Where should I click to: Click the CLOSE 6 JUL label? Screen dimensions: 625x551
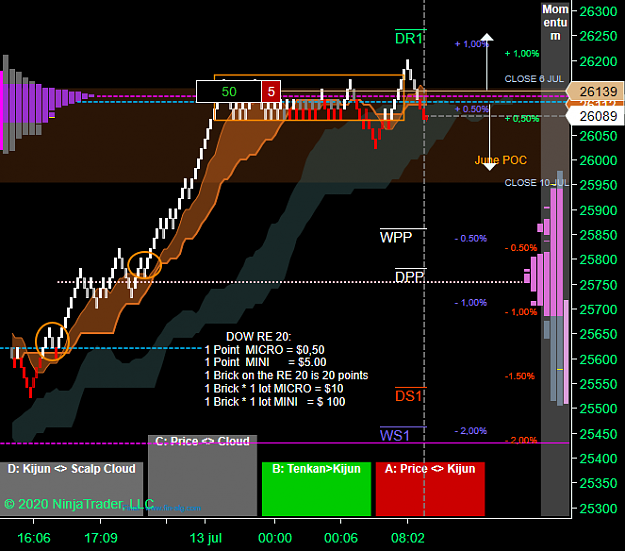click(534, 79)
